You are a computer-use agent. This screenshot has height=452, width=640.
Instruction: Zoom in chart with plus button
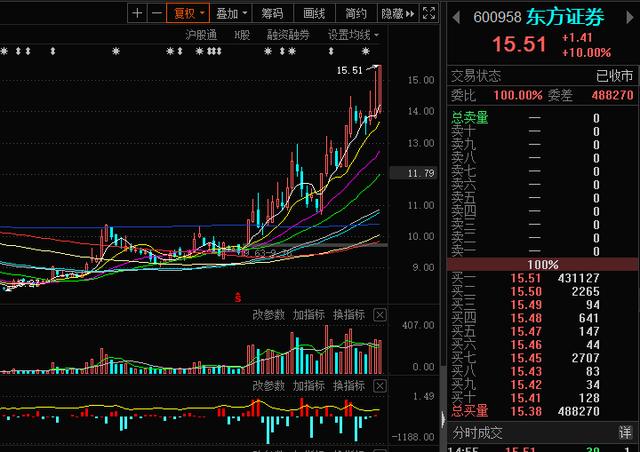pyautogui.click(x=137, y=13)
